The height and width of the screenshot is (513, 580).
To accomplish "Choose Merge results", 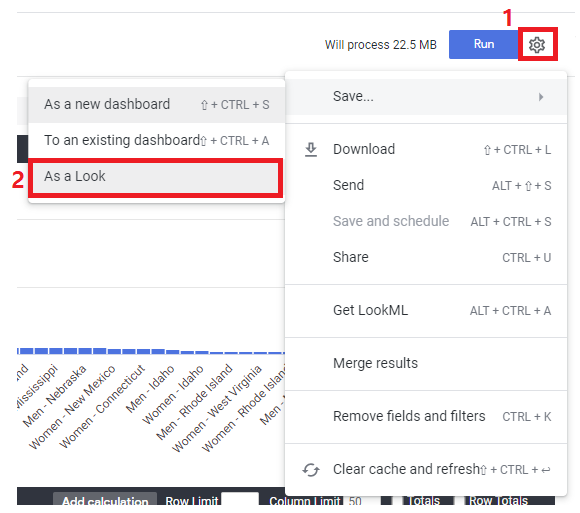I will tap(426, 363).
